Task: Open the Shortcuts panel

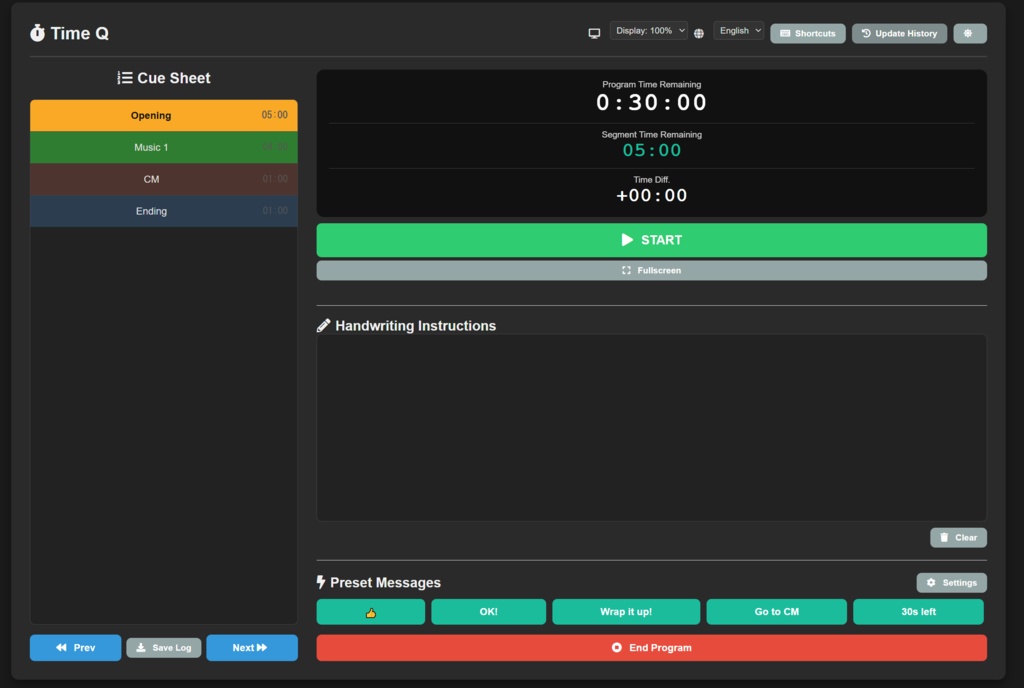Action: point(808,33)
